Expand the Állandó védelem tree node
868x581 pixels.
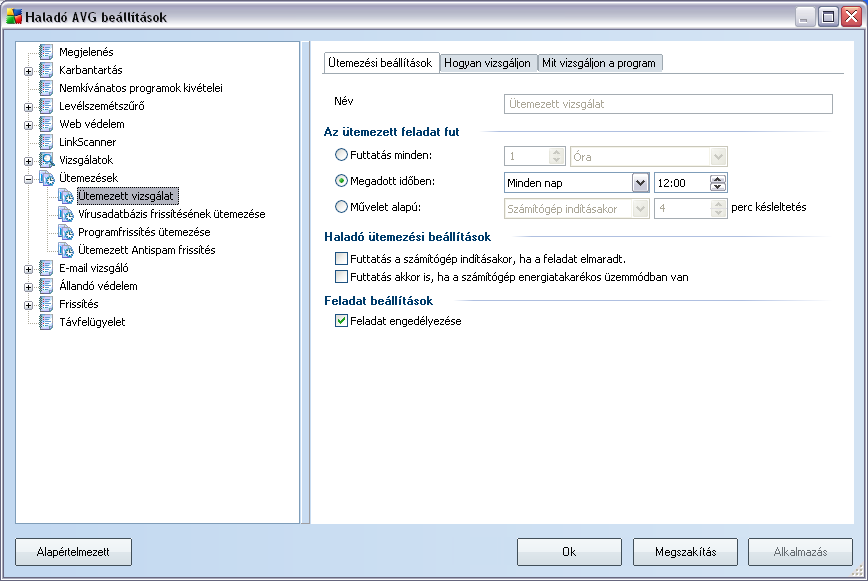tap(29, 287)
